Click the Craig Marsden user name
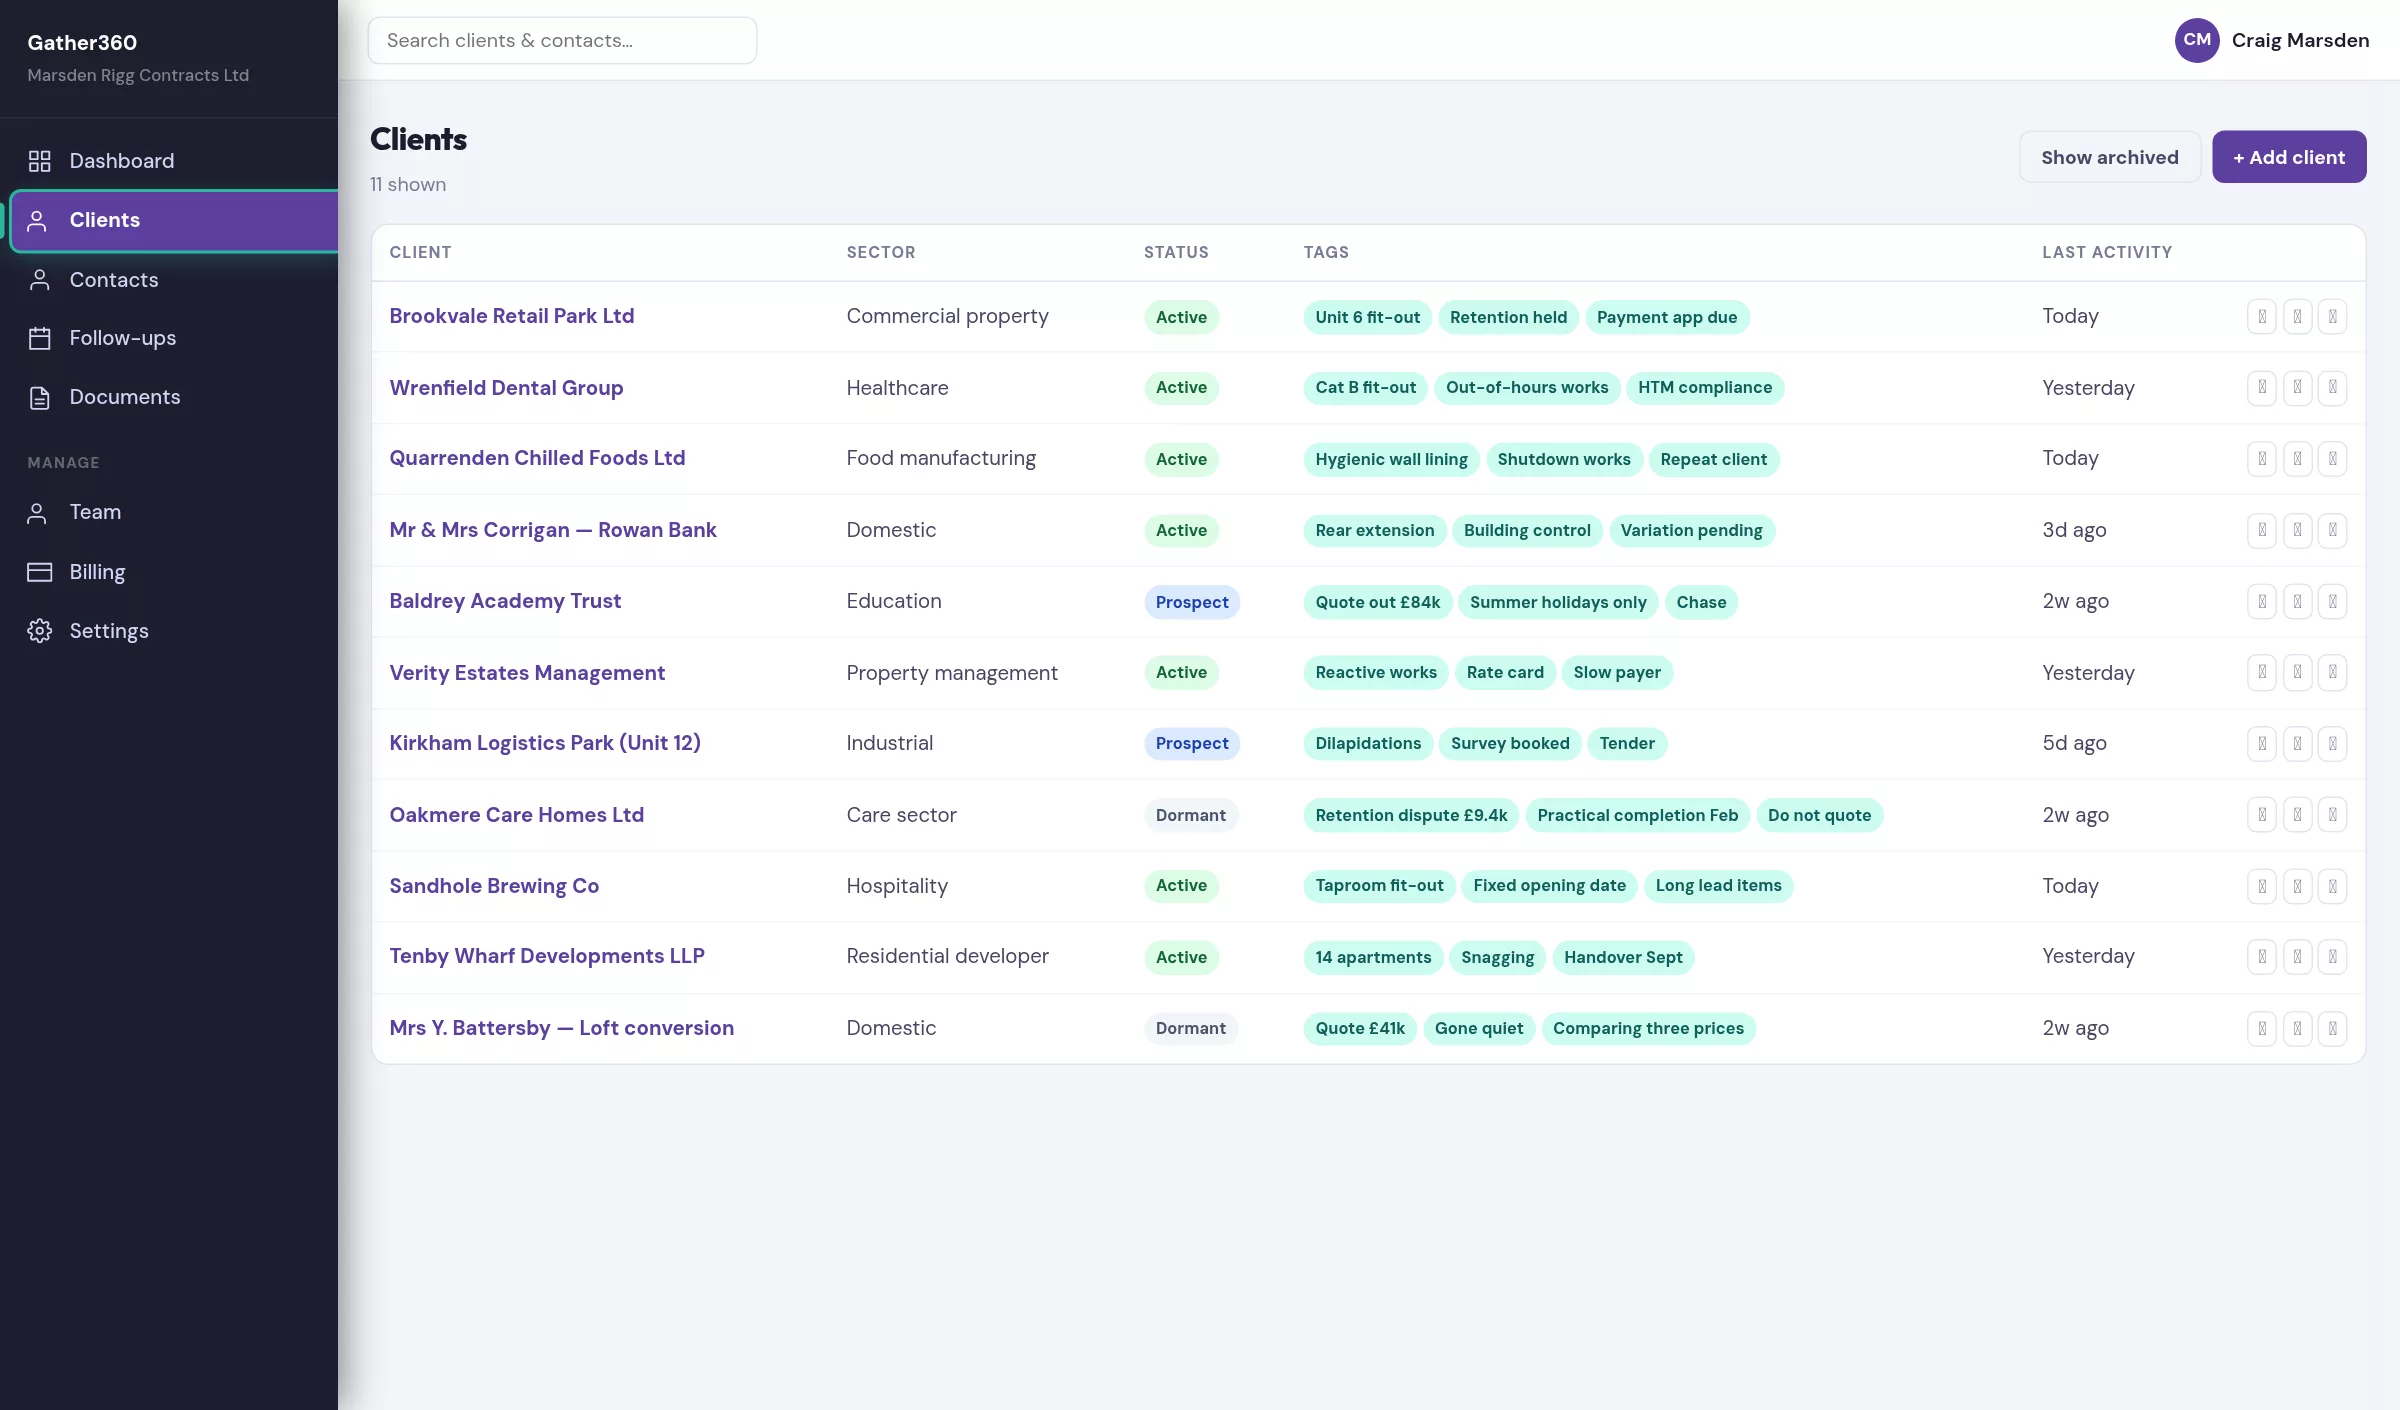Image resolution: width=2400 pixels, height=1410 pixels. (2300, 41)
